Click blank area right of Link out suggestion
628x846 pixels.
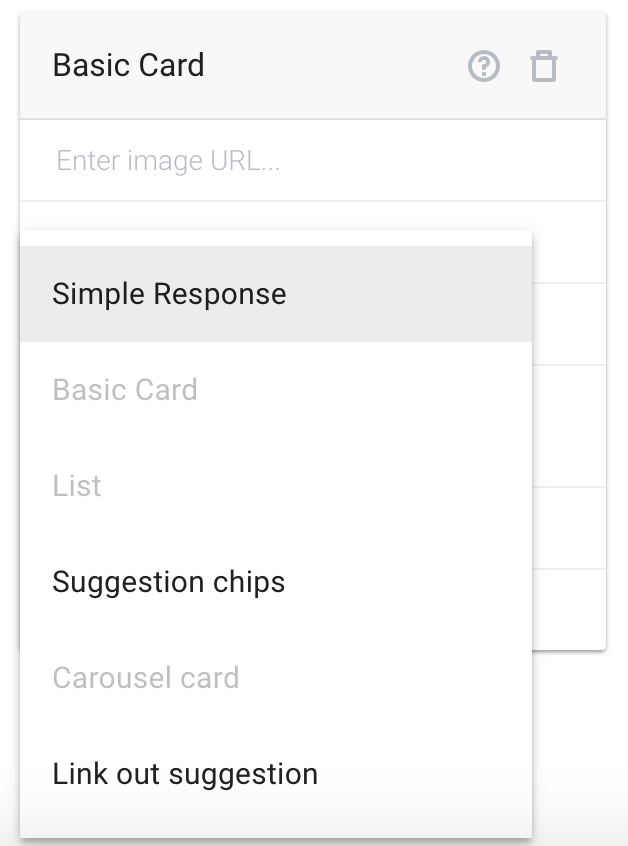tap(425, 774)
